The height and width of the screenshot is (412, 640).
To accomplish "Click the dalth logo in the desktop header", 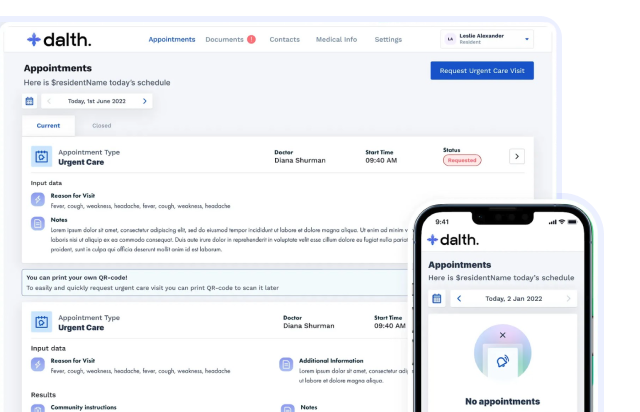I will [x=59, y=40].
